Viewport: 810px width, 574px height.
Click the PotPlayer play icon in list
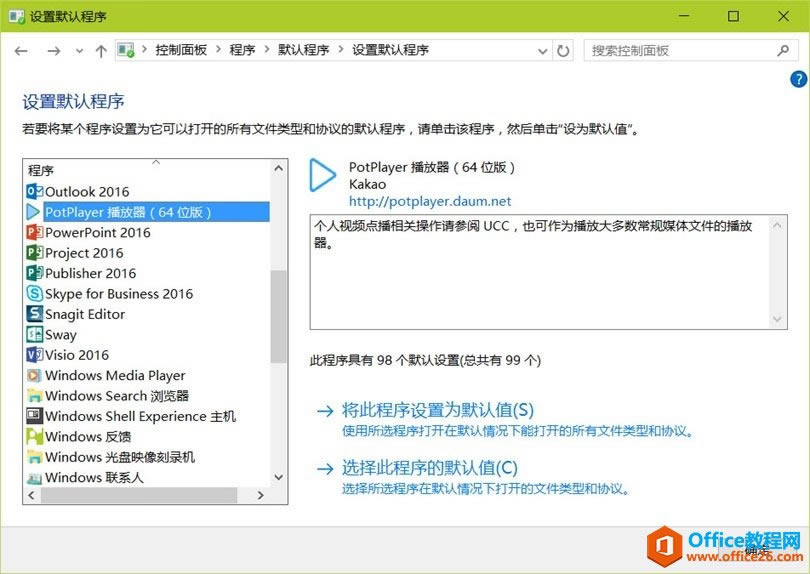coord(33,212)
